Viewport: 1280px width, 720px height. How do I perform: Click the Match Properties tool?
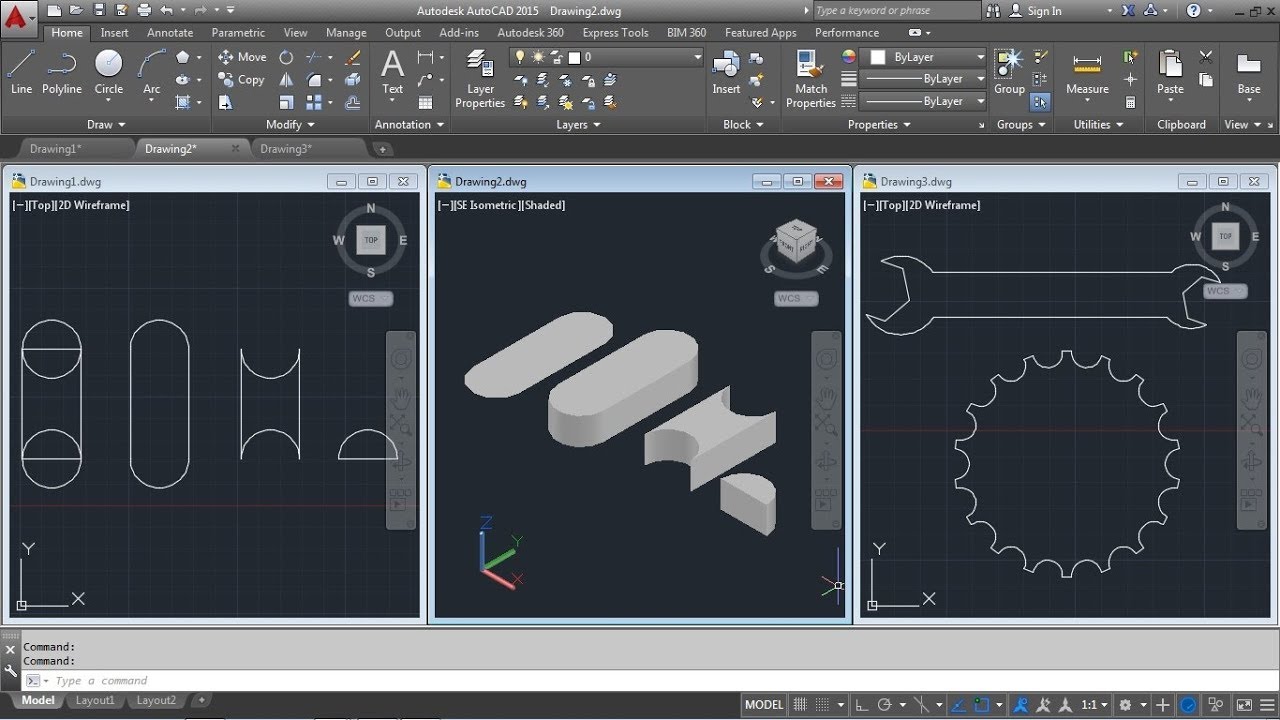pyautogui.click(x=811, y=80)
